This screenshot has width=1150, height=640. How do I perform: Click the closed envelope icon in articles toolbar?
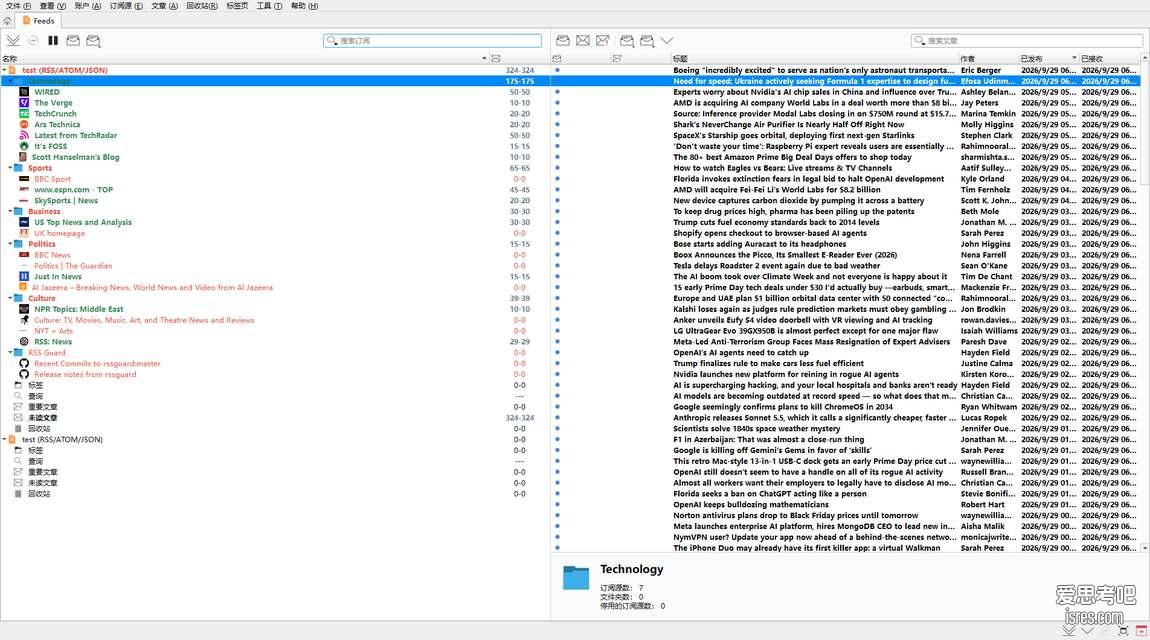[x=582, y=40]
